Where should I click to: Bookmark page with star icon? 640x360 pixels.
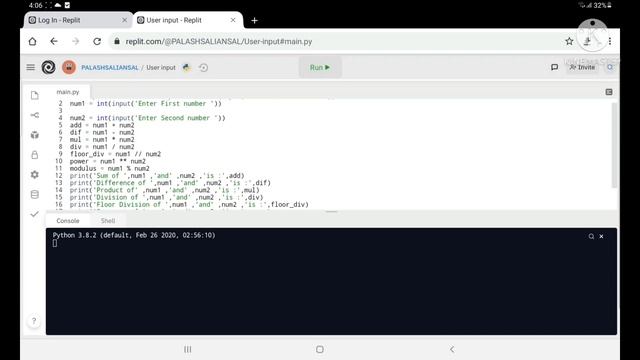click(569, 41)
